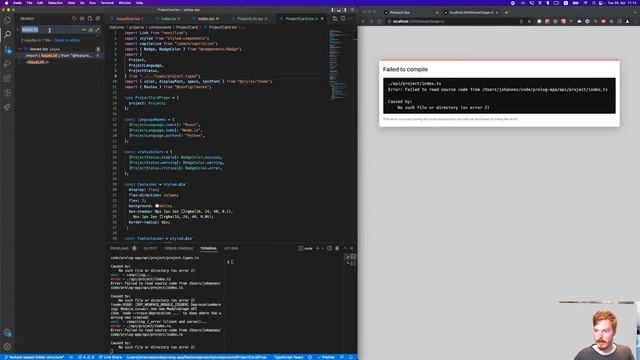
Task: Maximize the panel using the chevron
Action: pos(345,248)
